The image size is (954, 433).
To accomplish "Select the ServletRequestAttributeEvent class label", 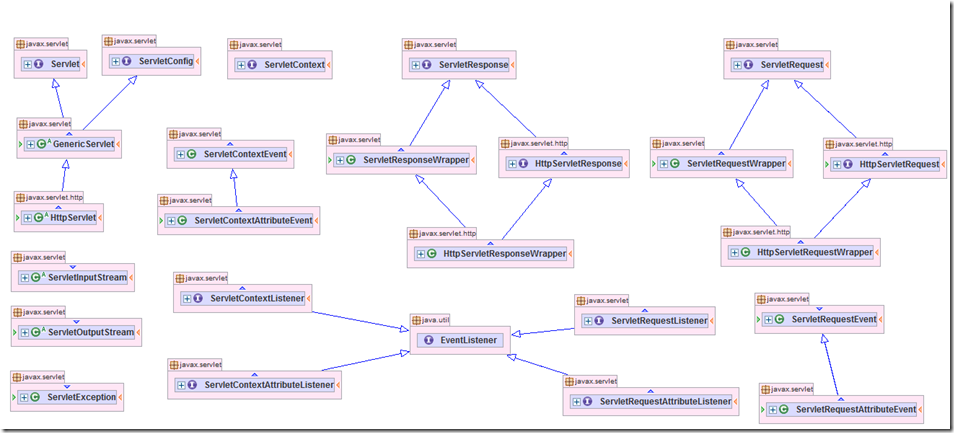I will (855, 410).
